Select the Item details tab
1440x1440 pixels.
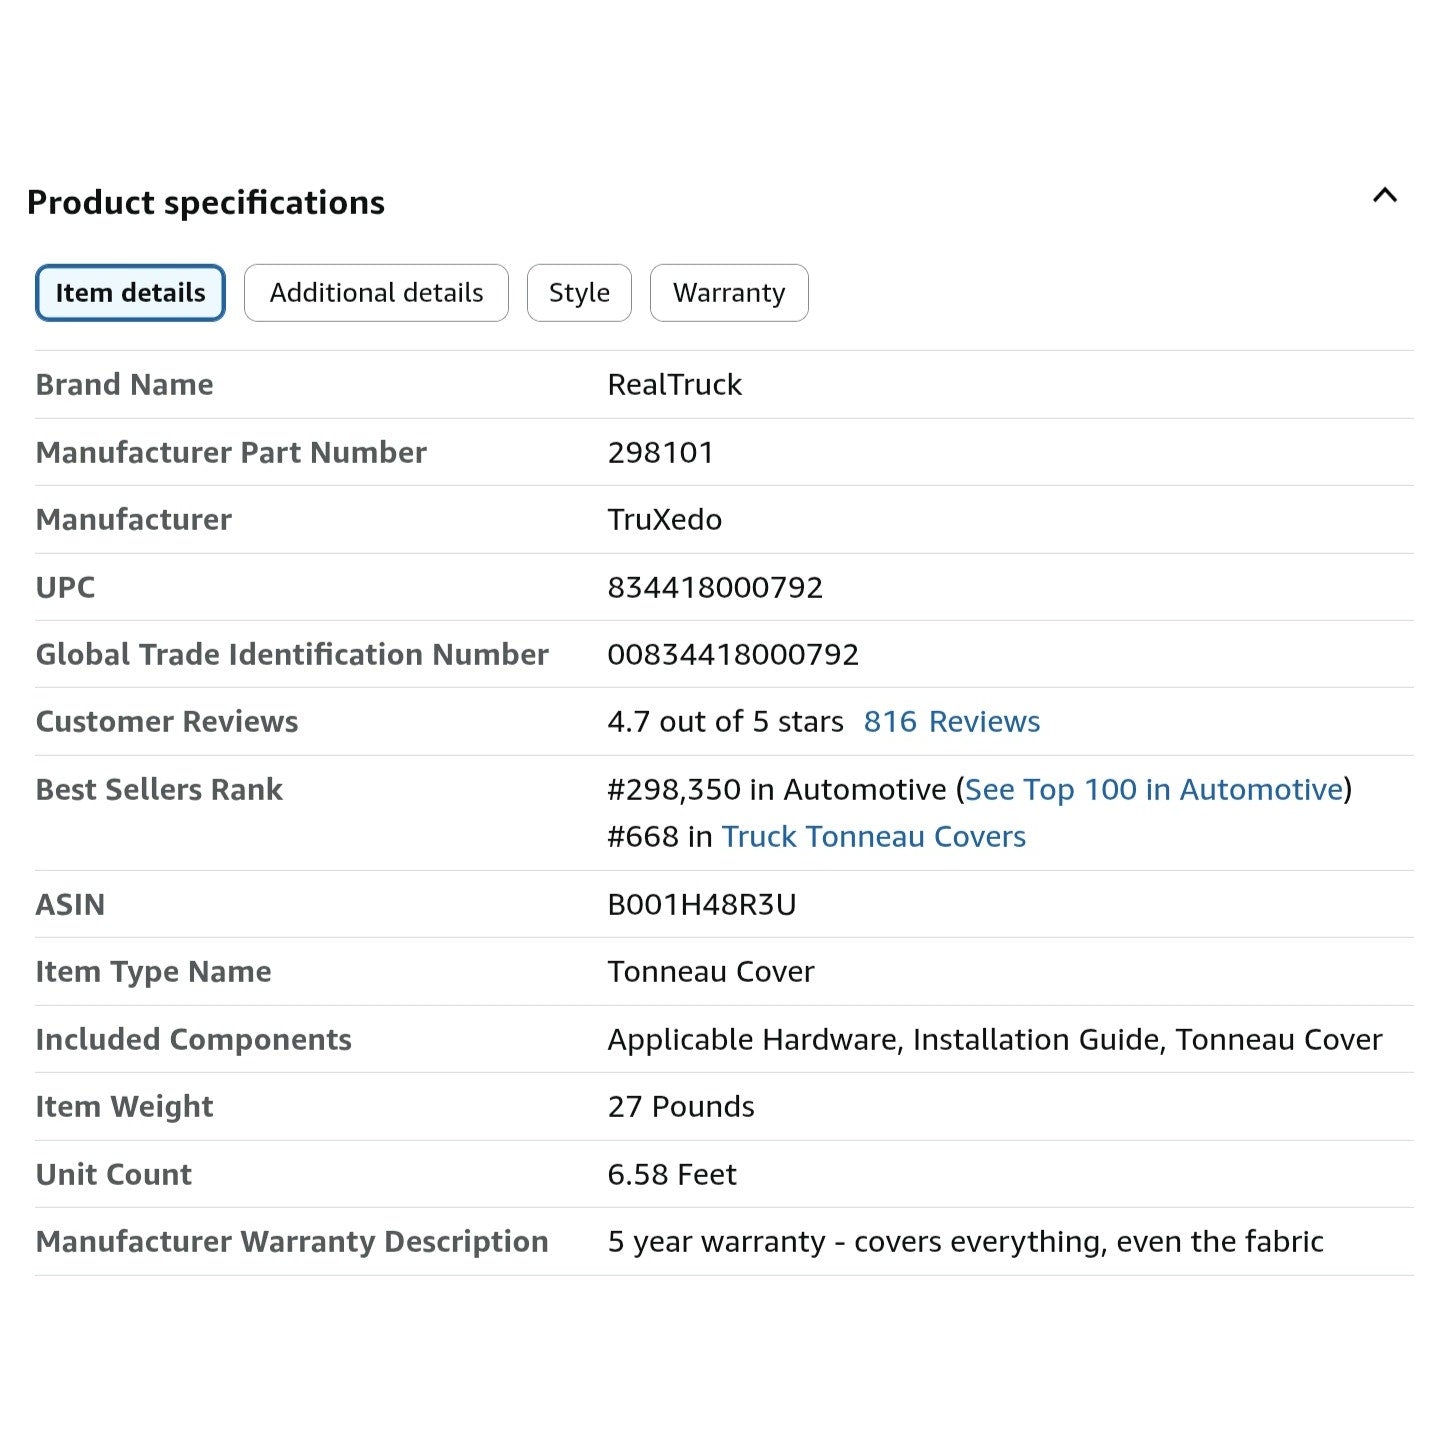pos(130,293)
